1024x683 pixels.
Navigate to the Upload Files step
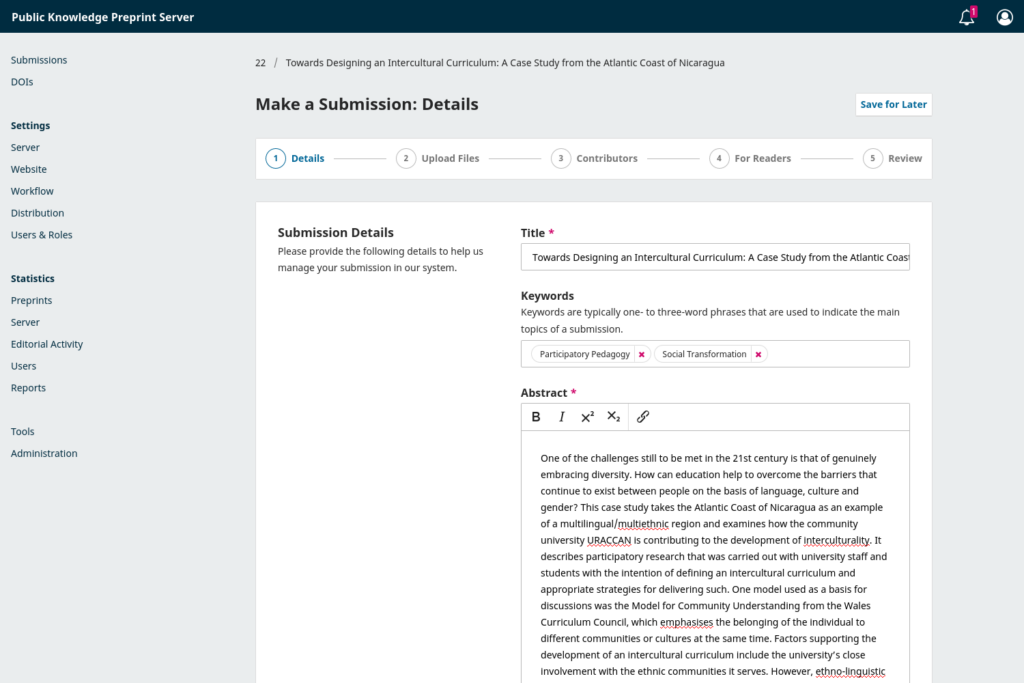(x=446, y=158)
